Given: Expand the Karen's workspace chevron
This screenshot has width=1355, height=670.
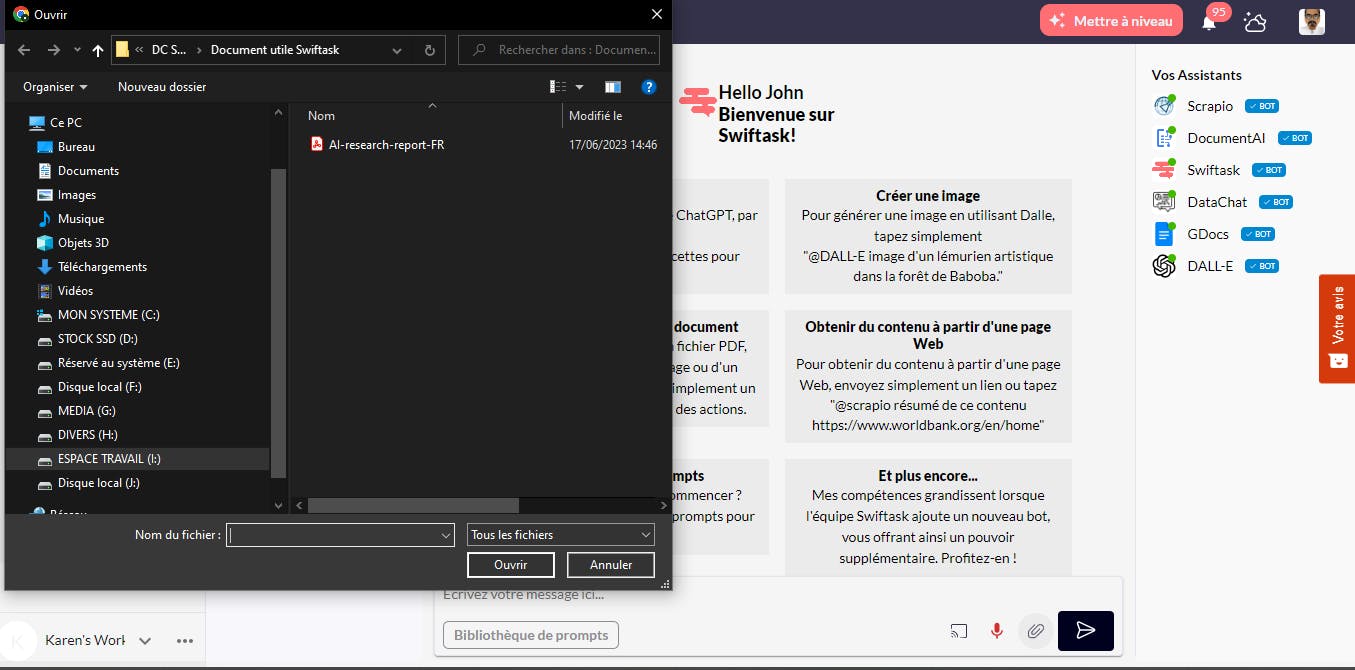Looking at the screenshot, I should (x=145, y=641).
